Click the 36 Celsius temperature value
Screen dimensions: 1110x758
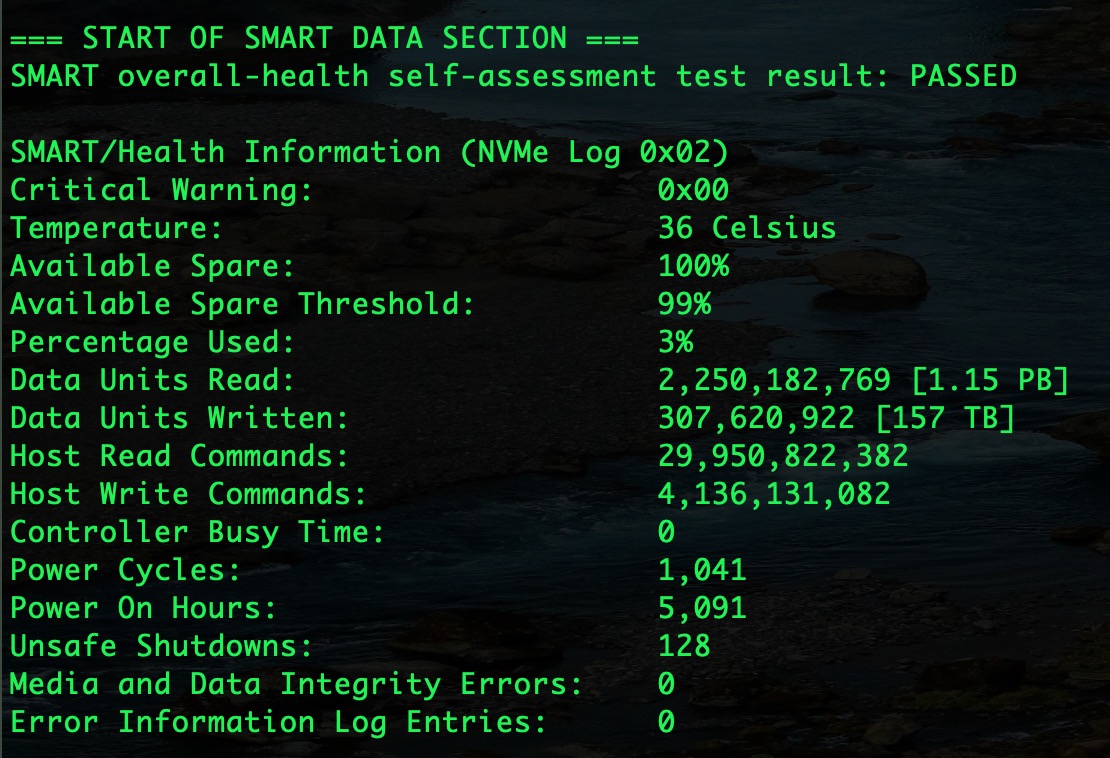point(746,228)
